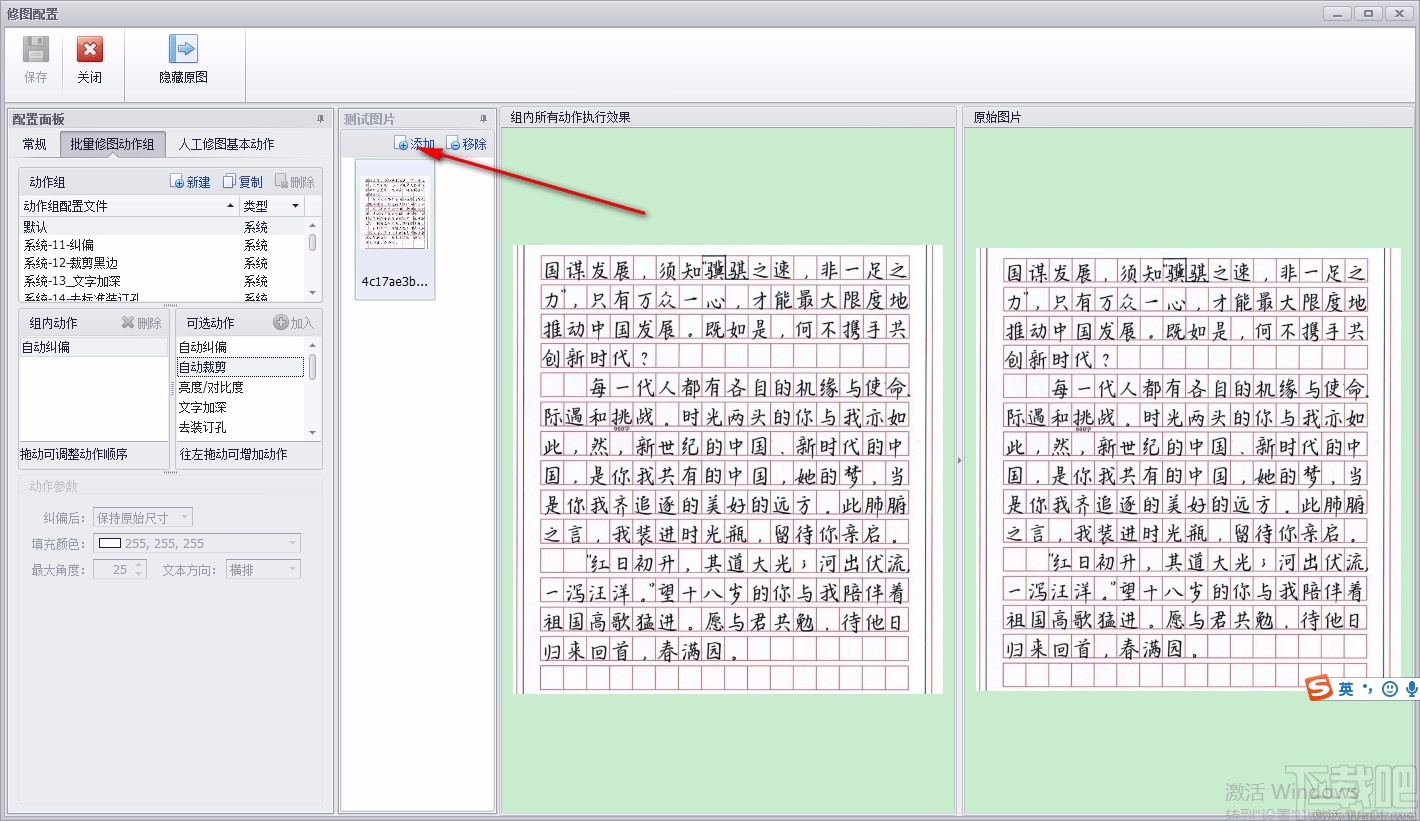Select 亮度/对比度 in the 可选动作 list
Viewport: 1420px width, 821px height.
coord(240,387)
